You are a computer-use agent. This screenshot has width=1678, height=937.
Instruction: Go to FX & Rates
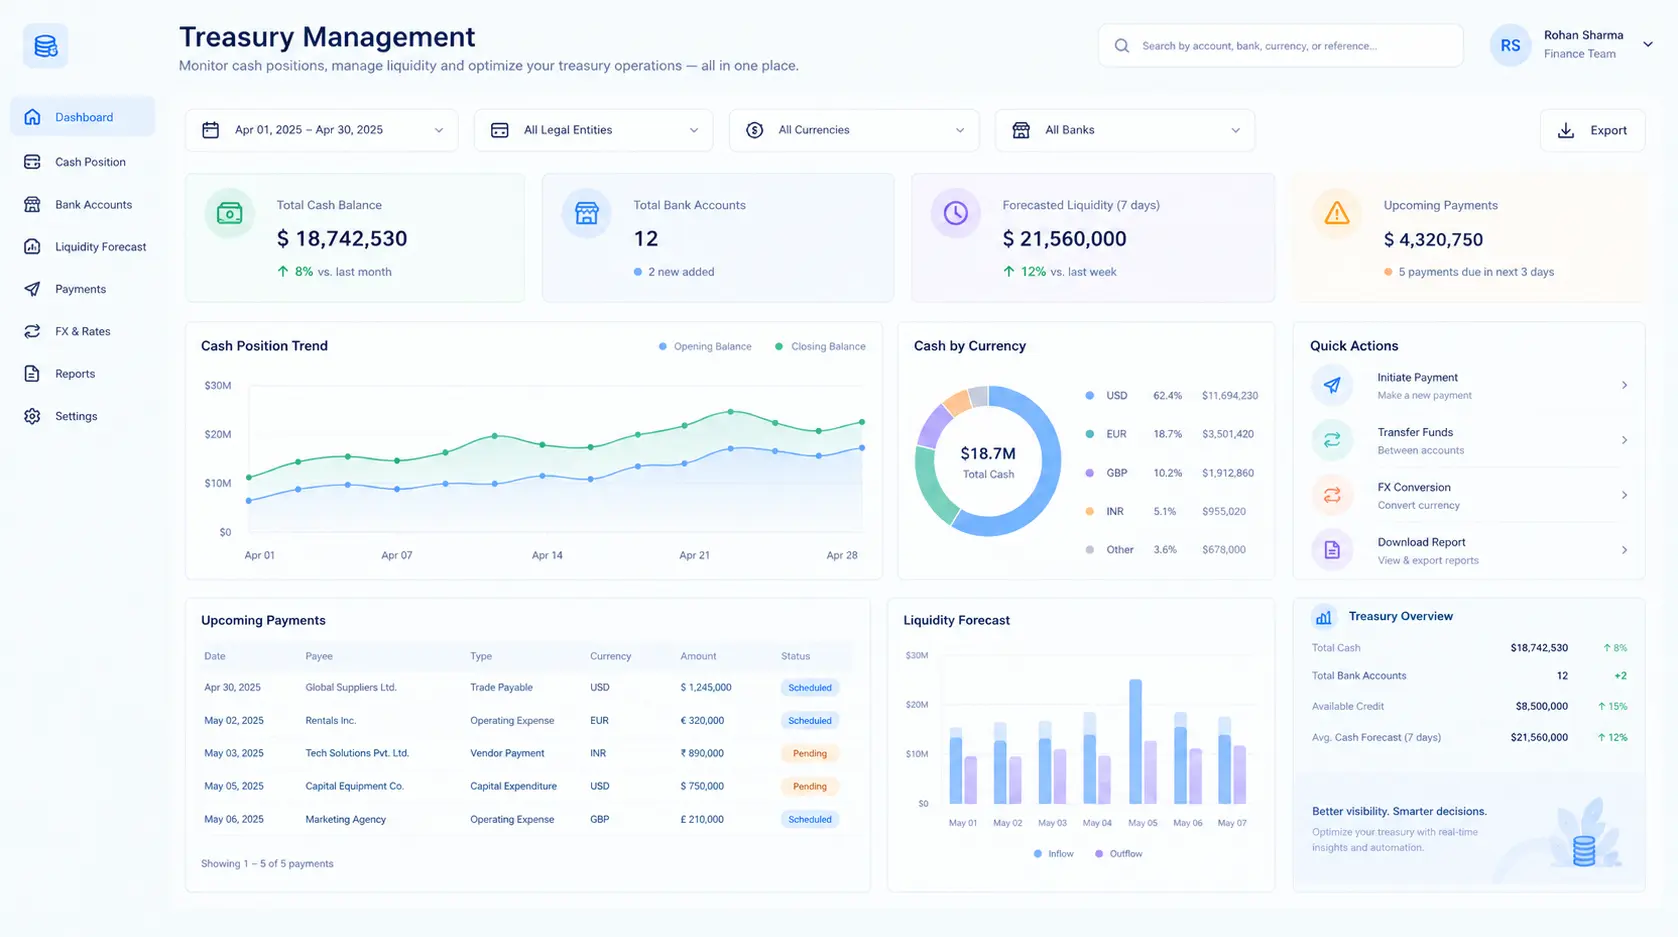tap(83, 331)
